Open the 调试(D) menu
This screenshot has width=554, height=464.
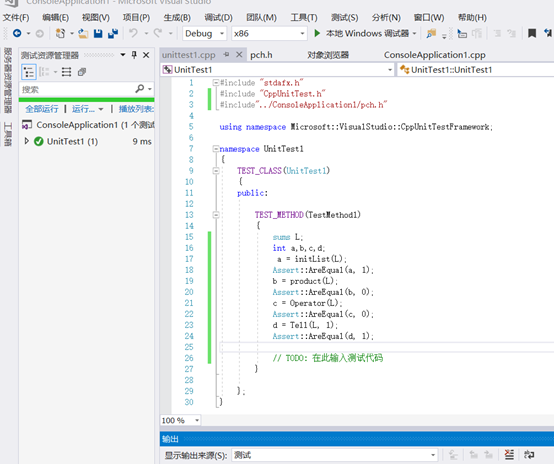[x=218, y=17]
